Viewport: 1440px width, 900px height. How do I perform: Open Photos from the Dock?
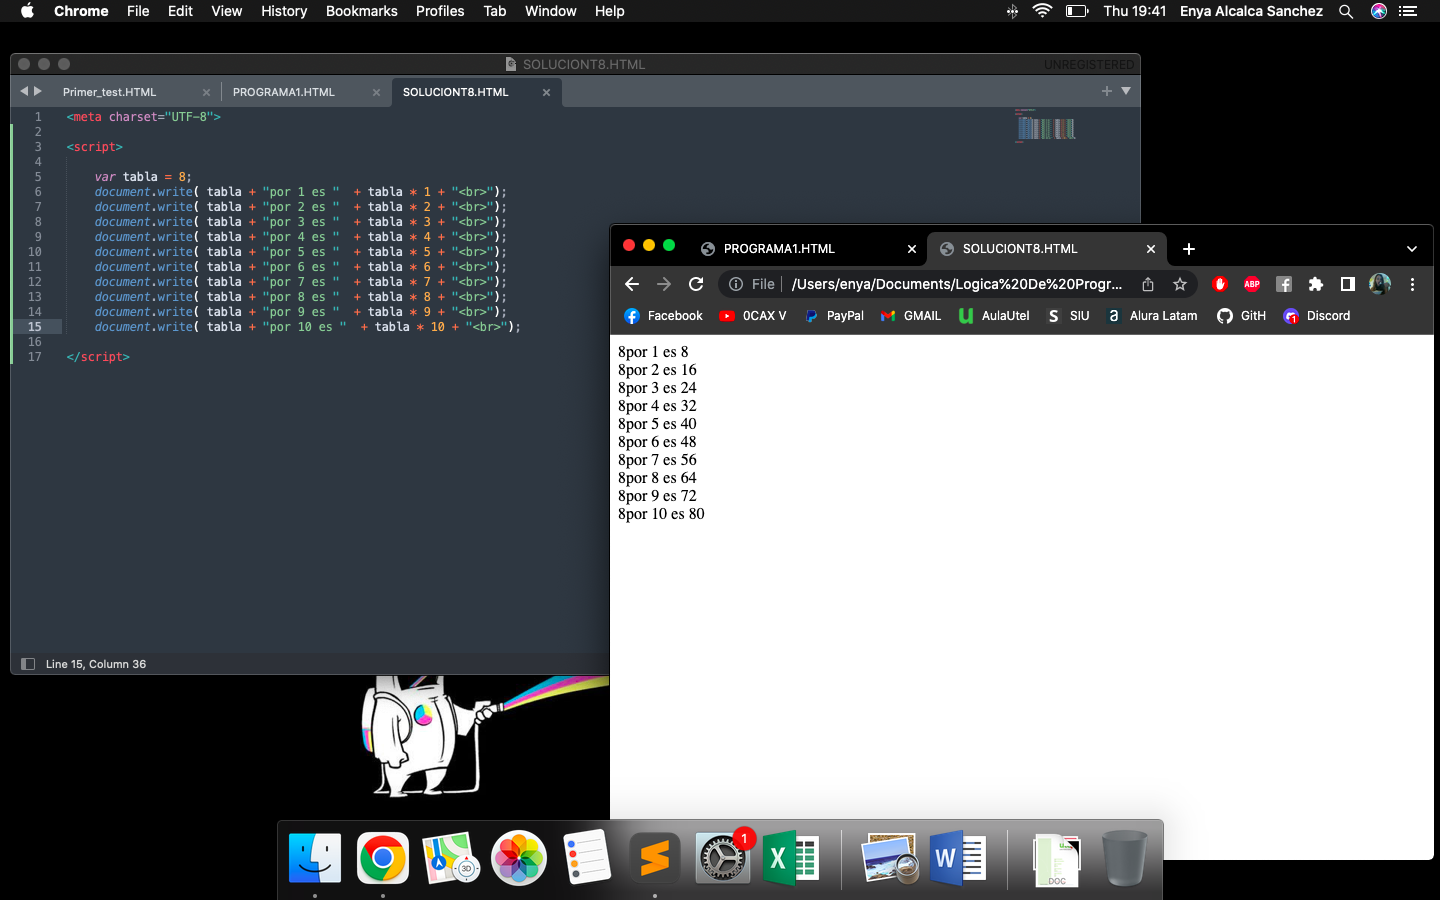[x=519, y=858]
